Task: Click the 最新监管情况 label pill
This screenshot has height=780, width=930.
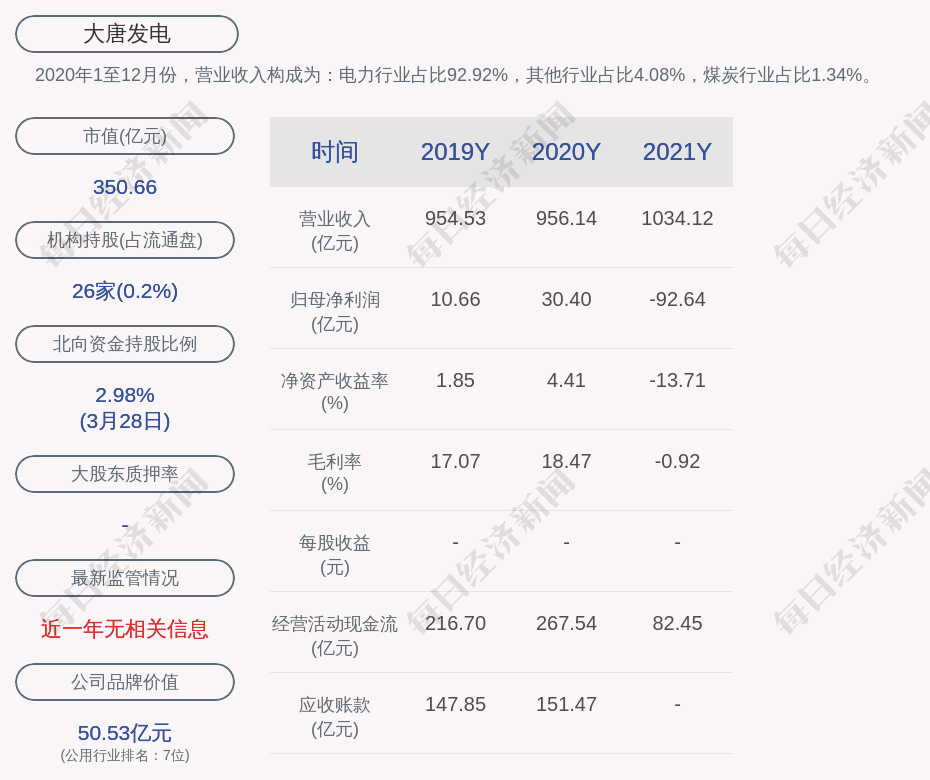Action: [x=125, y=578]
